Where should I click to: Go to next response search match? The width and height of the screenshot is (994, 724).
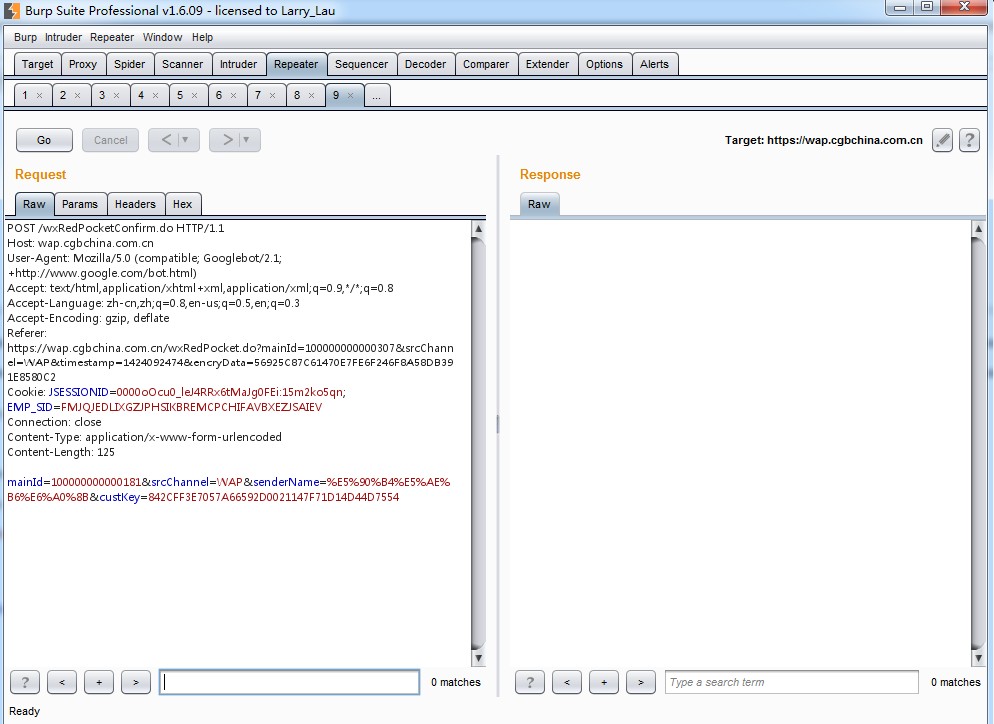(x=641, y=682)
